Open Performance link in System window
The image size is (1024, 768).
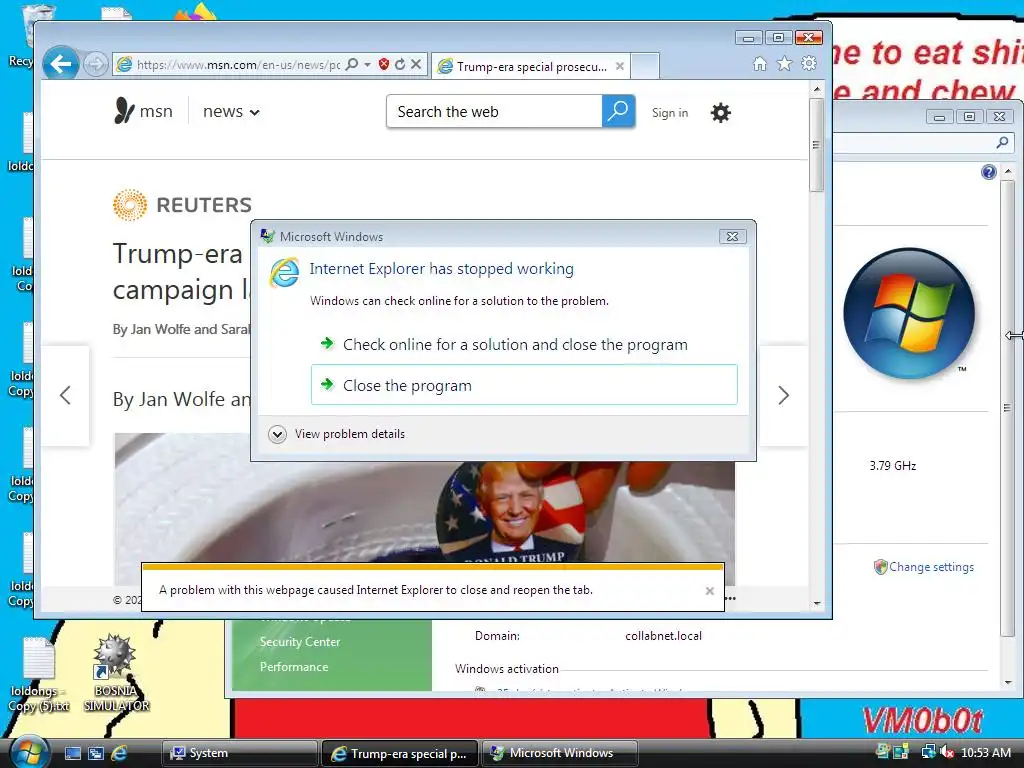click(x=294, y=667)
